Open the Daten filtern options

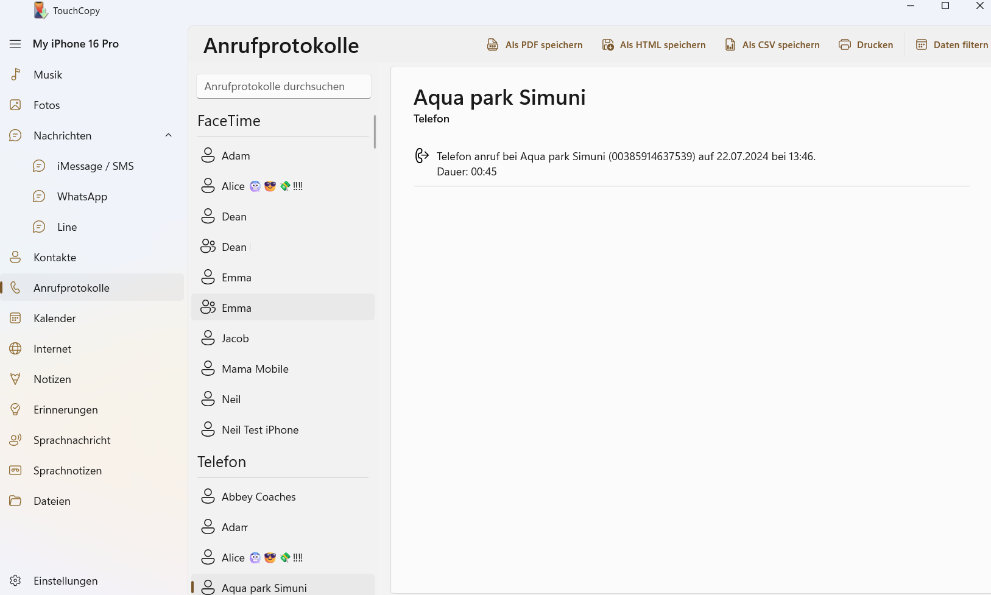[951, 45]
